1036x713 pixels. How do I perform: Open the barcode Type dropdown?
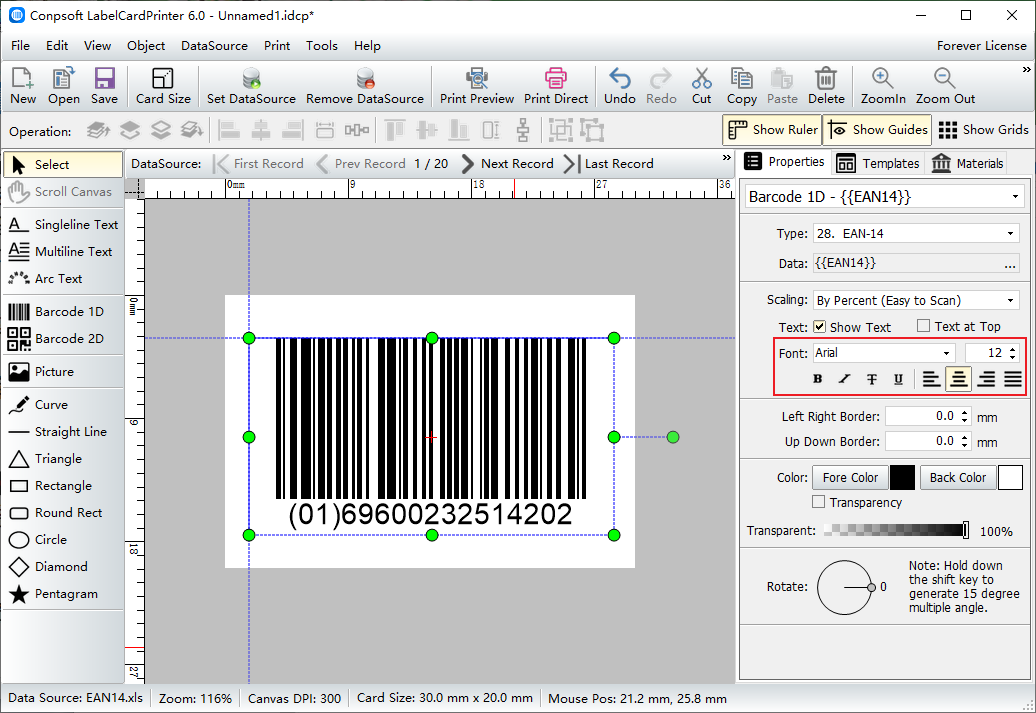coord(1010,234)
